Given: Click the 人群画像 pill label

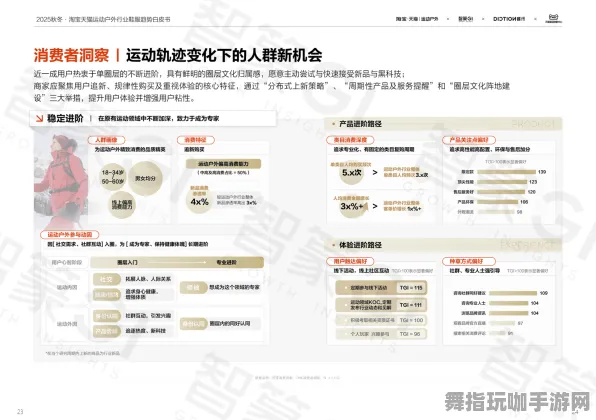Looking at the screenshot, I should [x=106, y=140].
